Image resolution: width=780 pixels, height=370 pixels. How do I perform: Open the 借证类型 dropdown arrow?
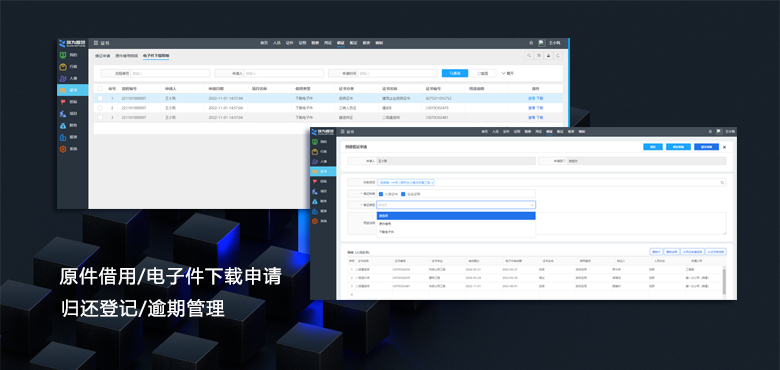(532, 205)
